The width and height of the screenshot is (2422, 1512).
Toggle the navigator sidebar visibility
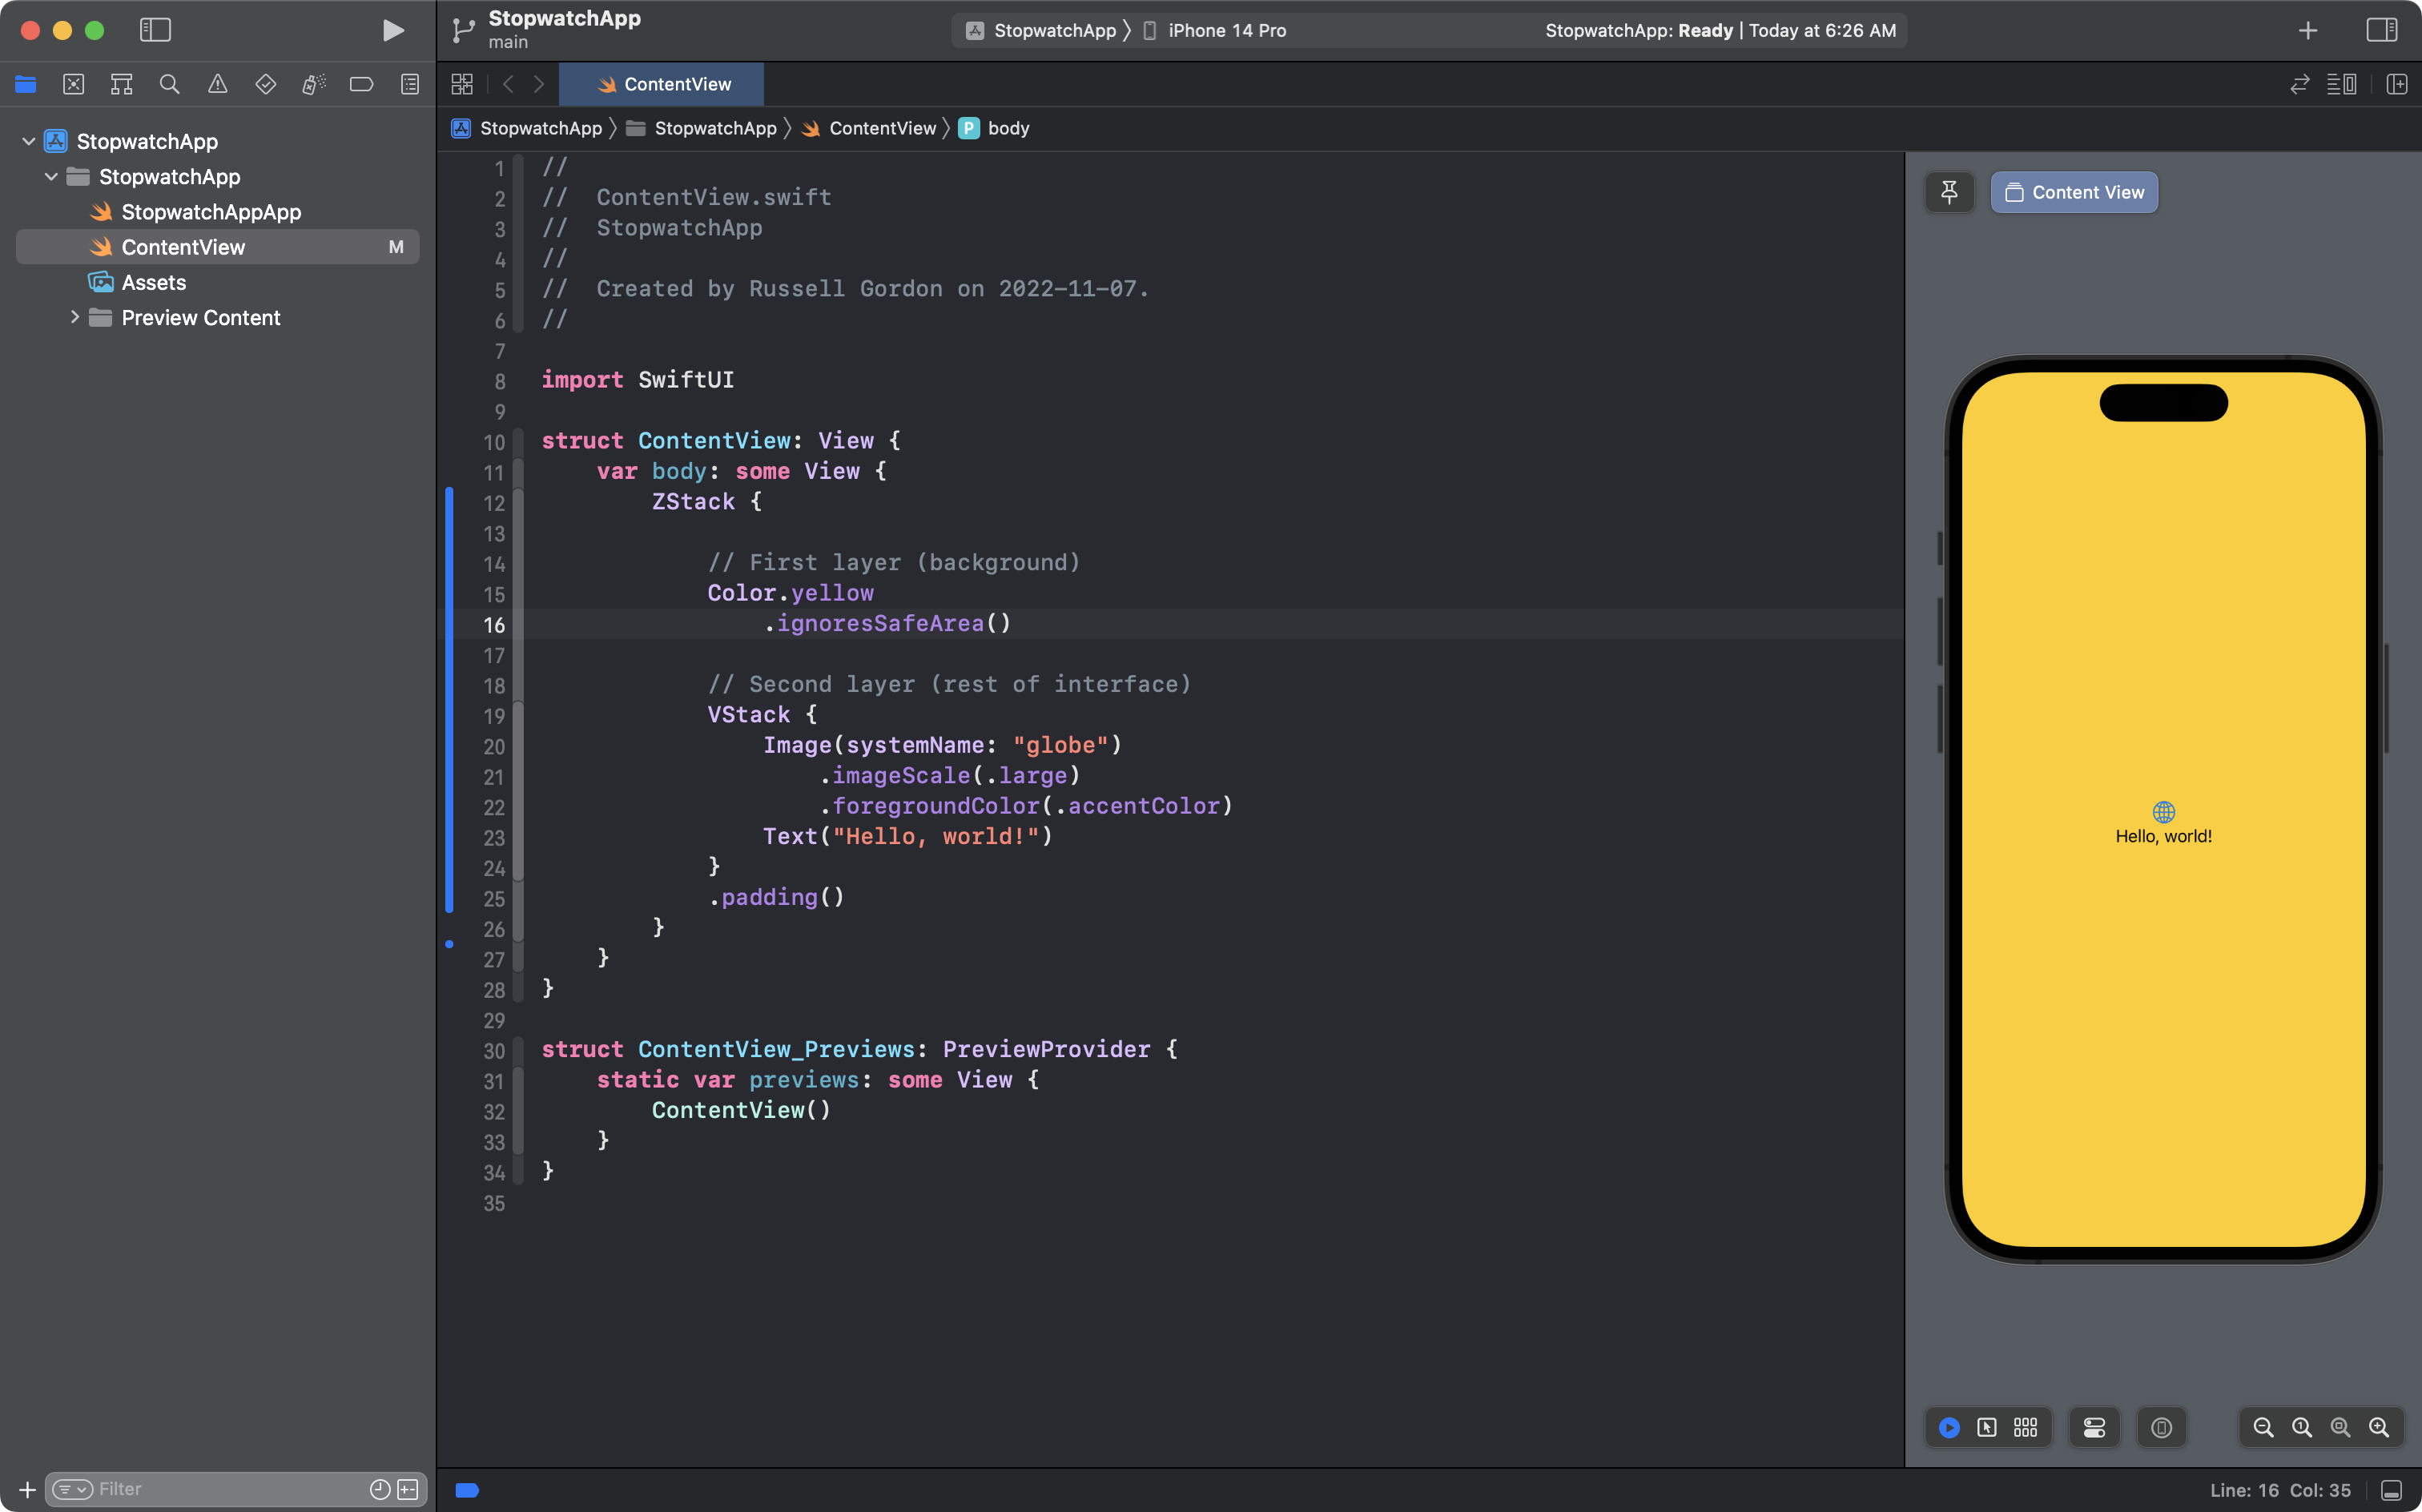(x=153, y=30)
